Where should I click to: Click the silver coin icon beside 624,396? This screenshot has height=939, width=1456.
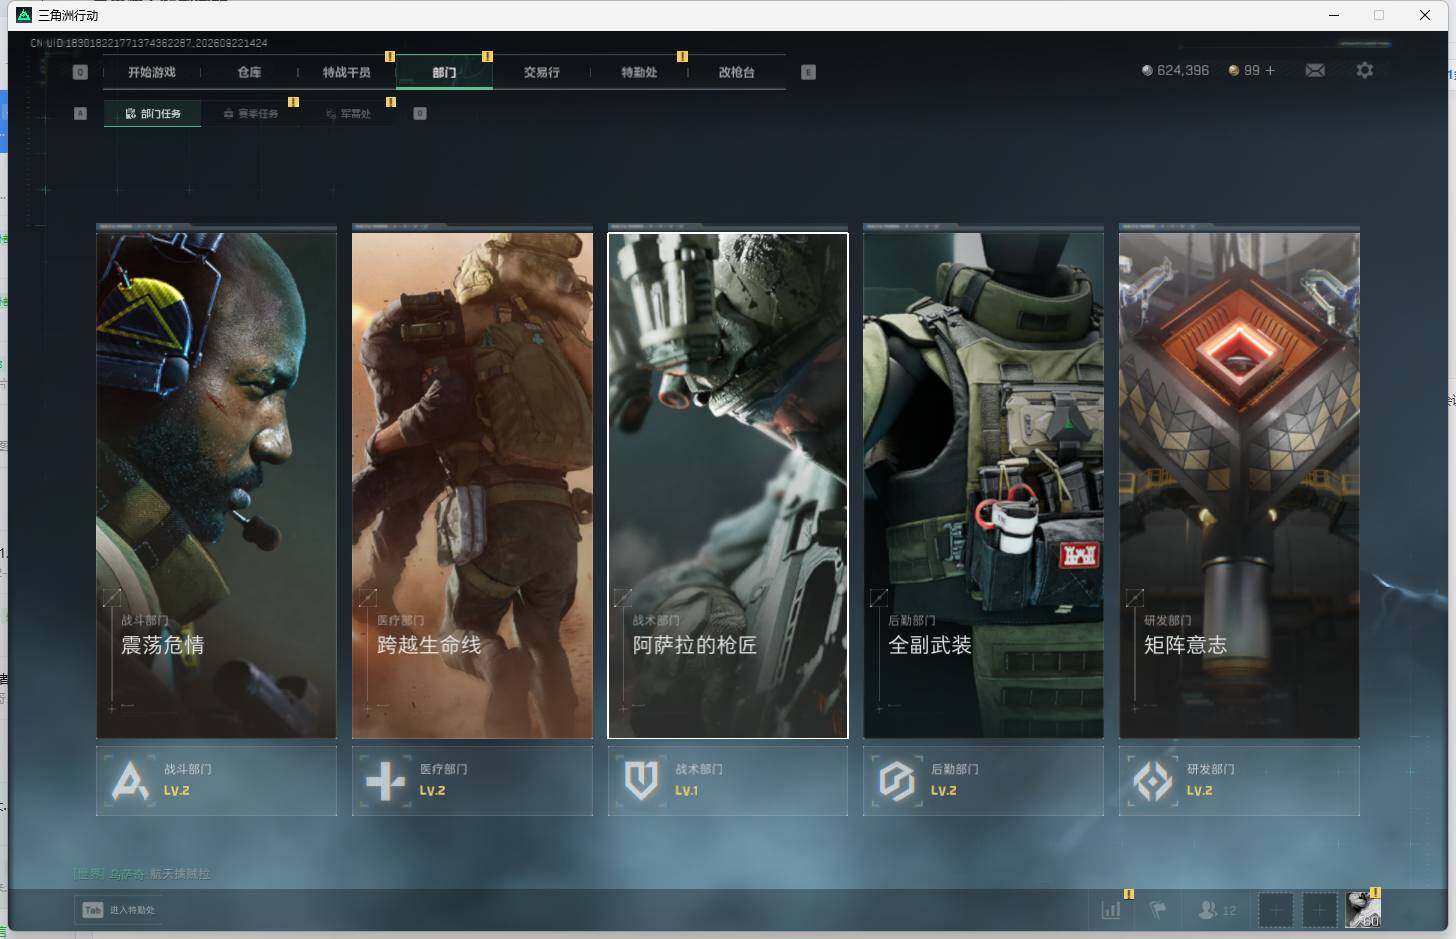[1147, 70]
